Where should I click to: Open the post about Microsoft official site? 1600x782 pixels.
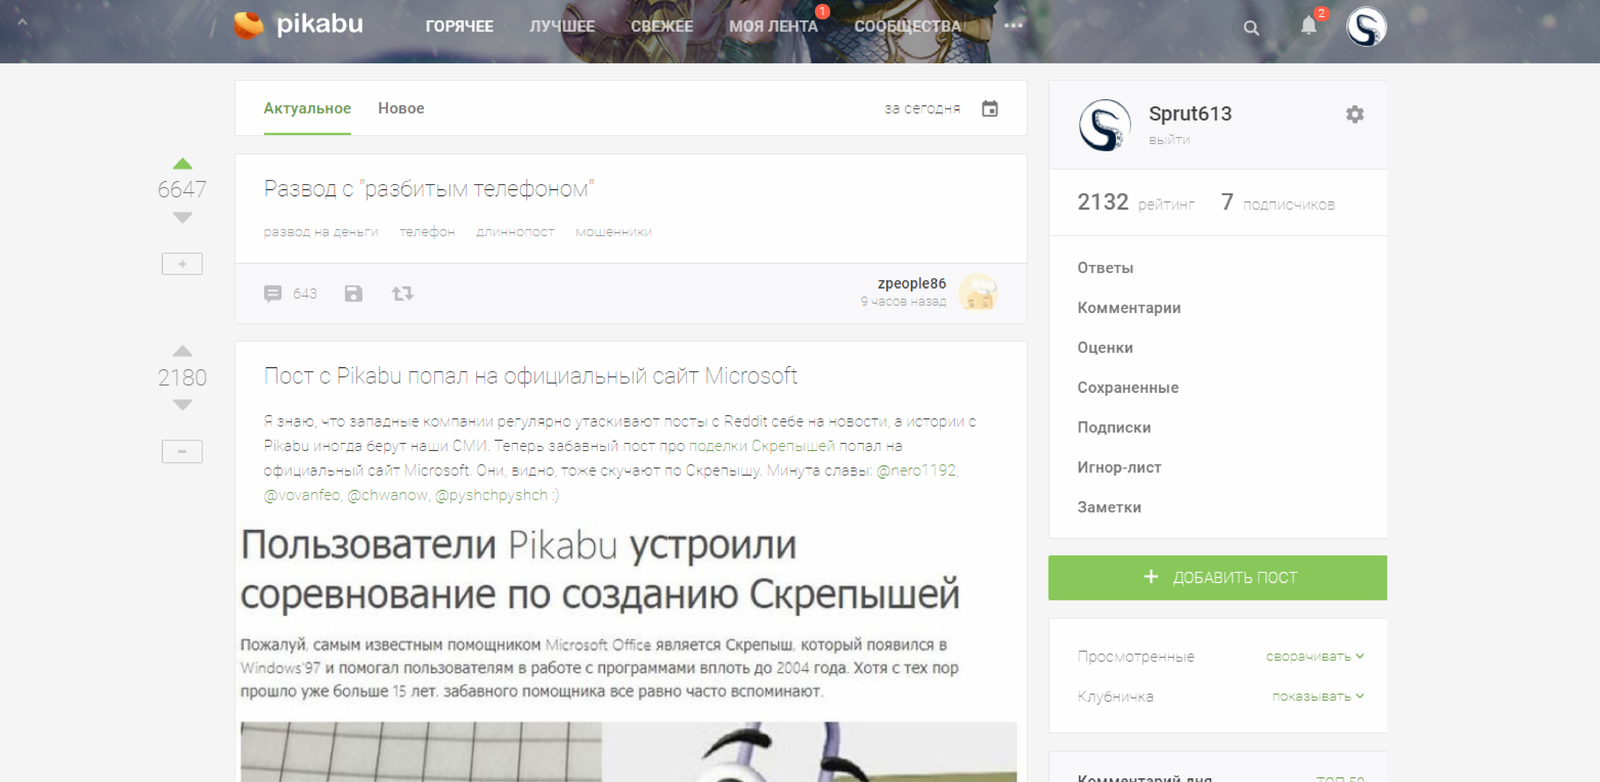tap(530, 376)
